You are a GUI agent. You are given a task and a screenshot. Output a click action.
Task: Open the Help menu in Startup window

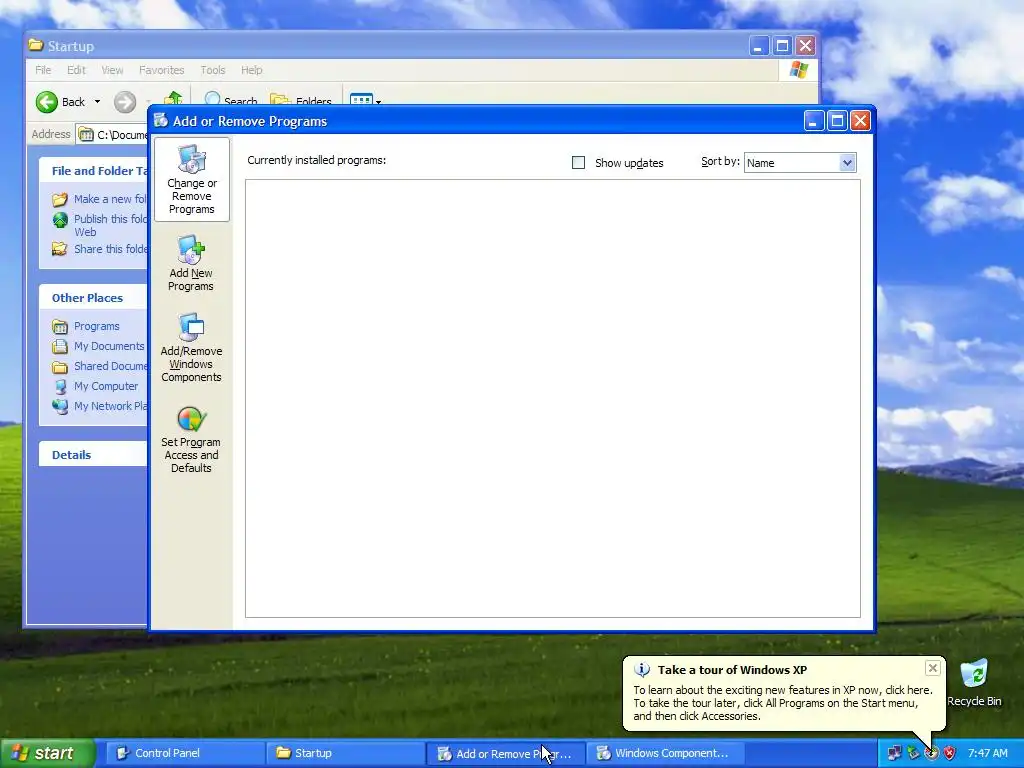[251, 70]
